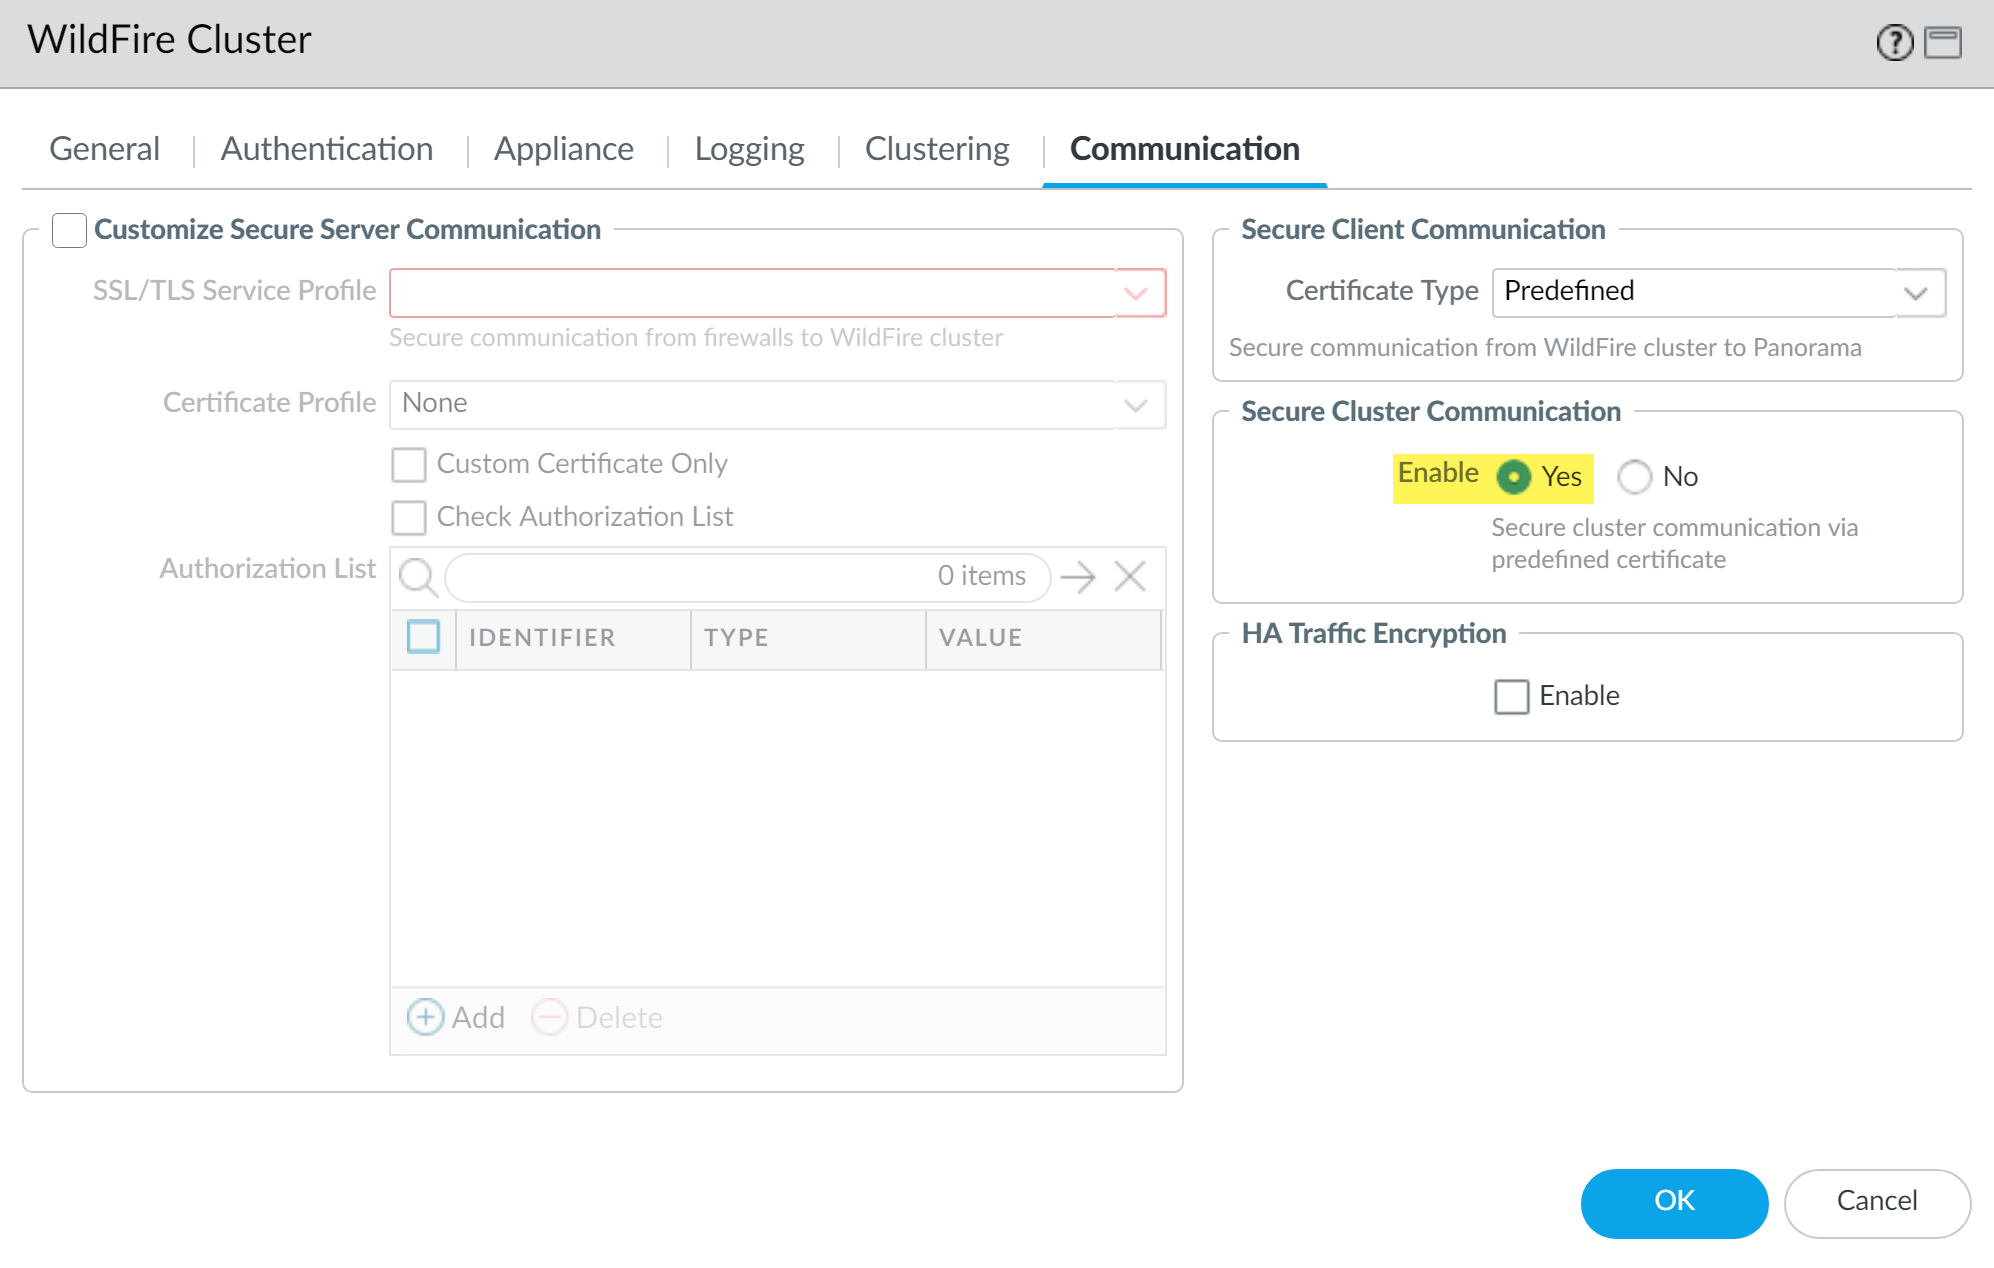The width and height of the screenshot is (1994, 1268).
Task: Tick Custom Certificate Only checkbox
Action: pos(409,464)
